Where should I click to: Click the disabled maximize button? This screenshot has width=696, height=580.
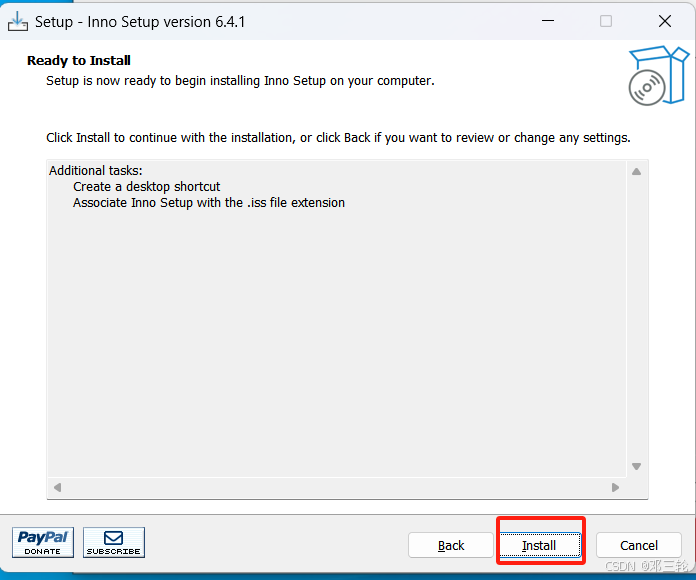point(605,21)
